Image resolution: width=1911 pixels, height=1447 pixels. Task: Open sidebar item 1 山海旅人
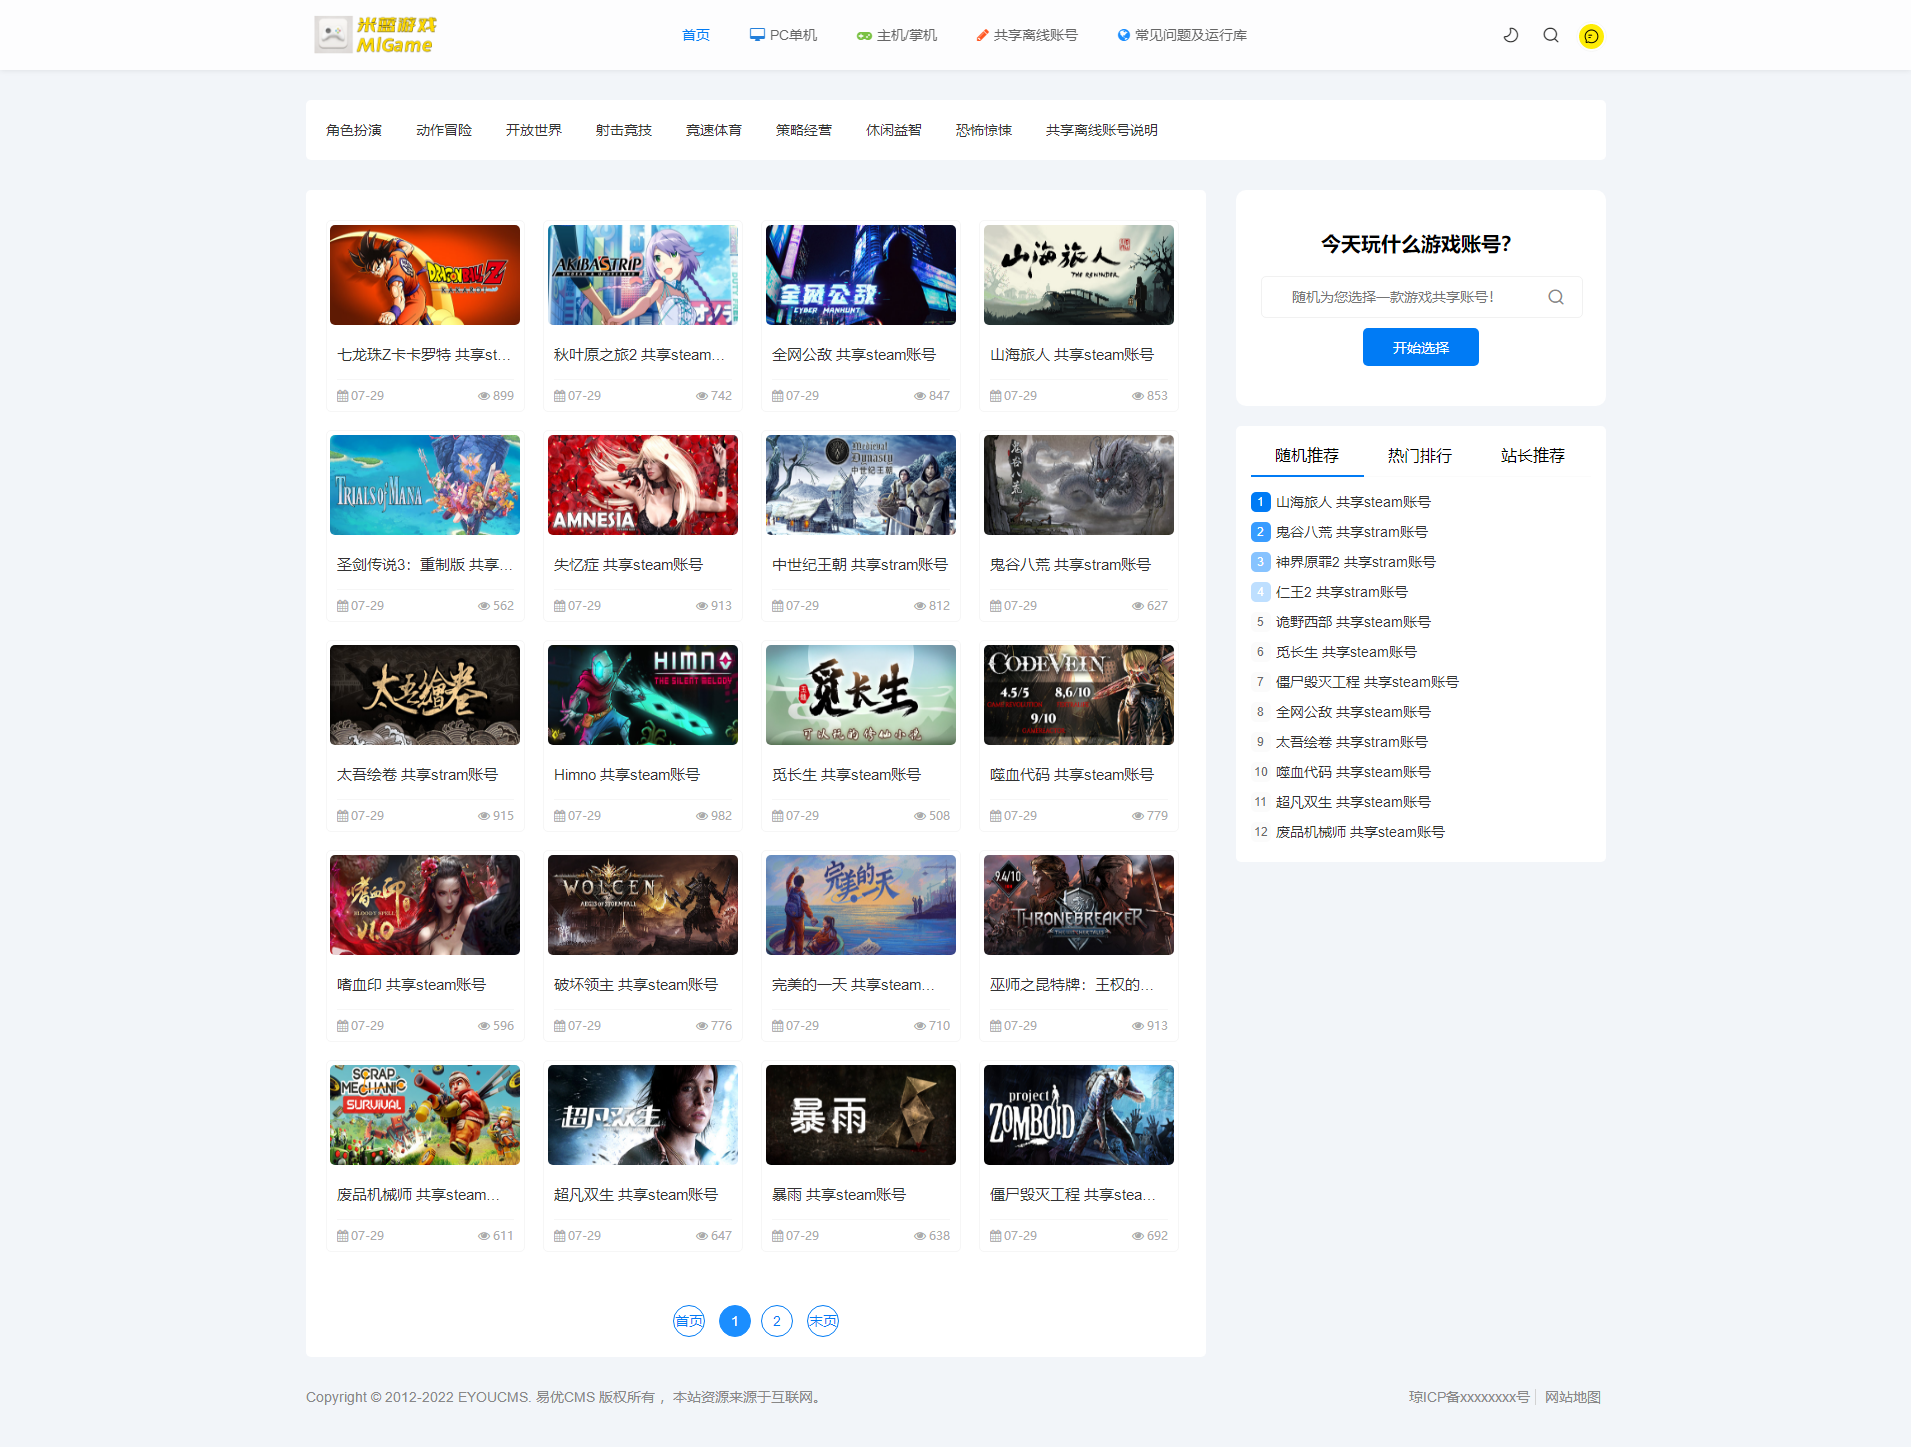(x=1353, y=502)
